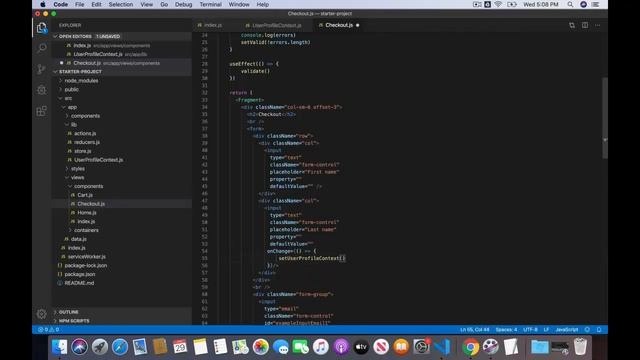
Task: Open Safari from the dock
Action: coord(120,347)
